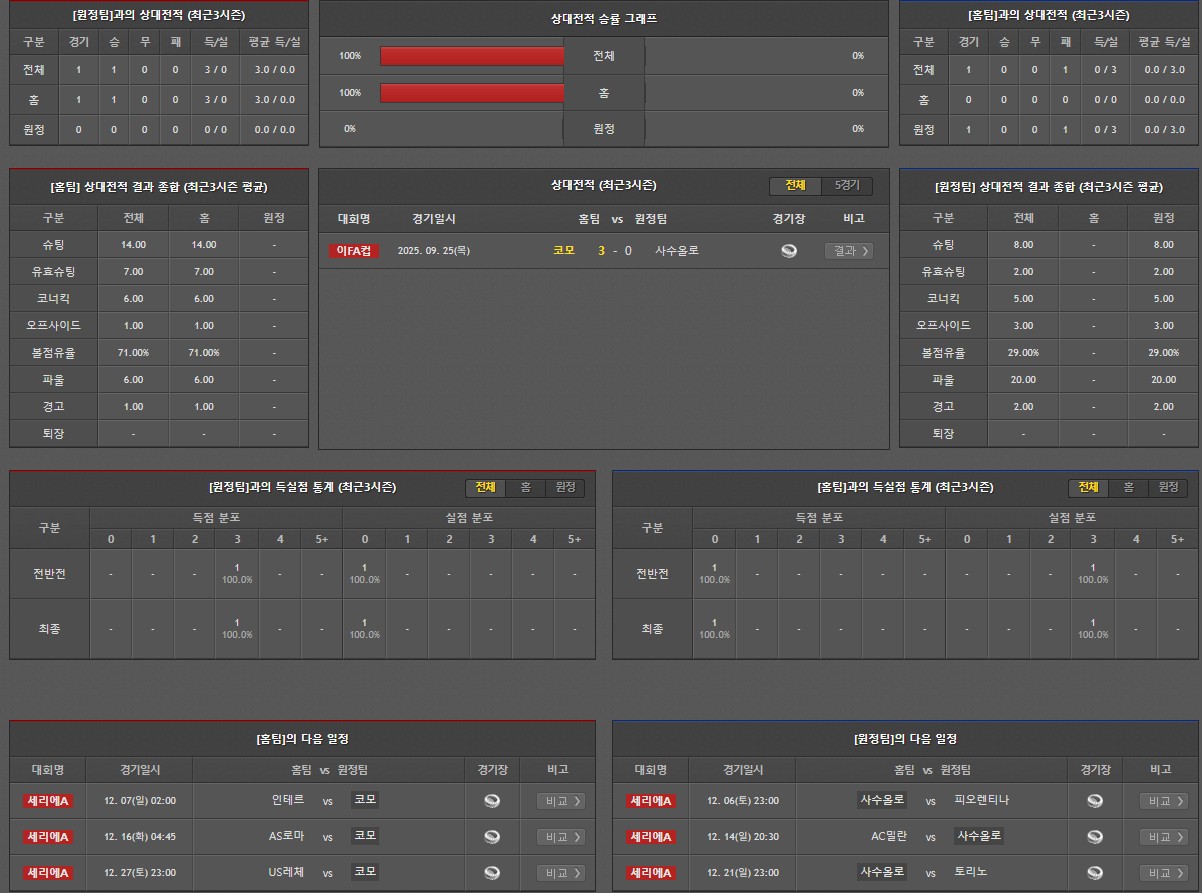The height and width of the screenshot is (893, 1202).
Task: Click the stadium icon for the 코모 vs 사수올로 match
Action: tap(789, 251)
